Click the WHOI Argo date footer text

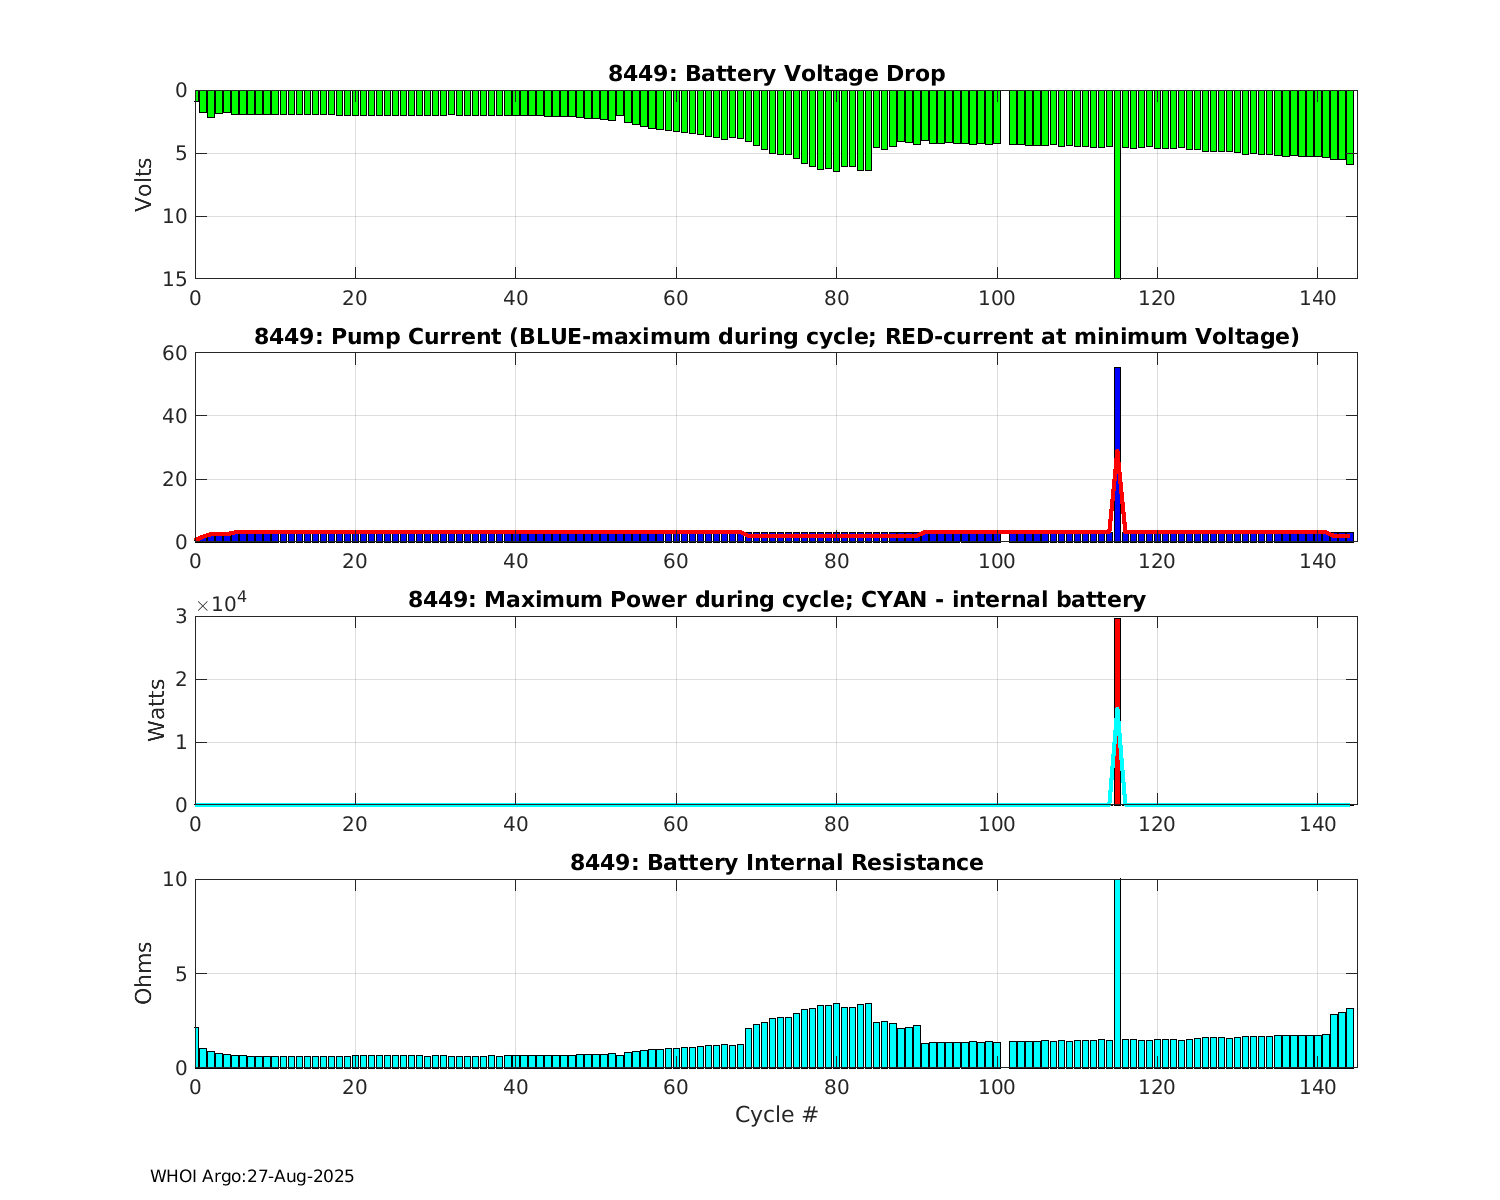tap(252, 1177)
